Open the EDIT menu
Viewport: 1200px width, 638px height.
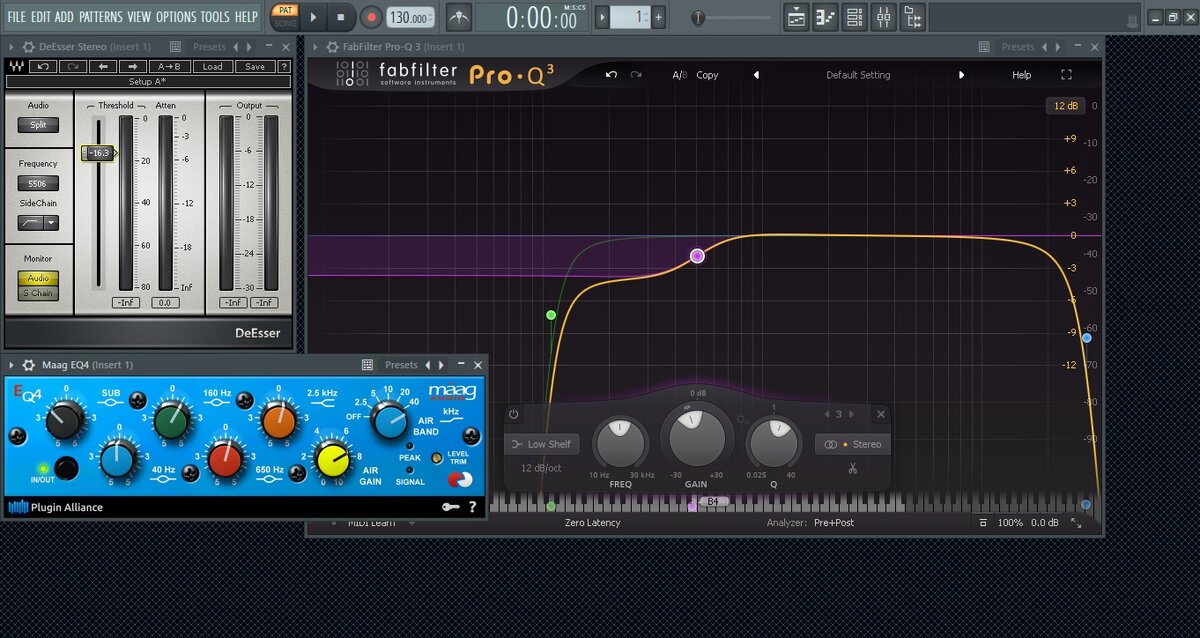coord(41,17)
